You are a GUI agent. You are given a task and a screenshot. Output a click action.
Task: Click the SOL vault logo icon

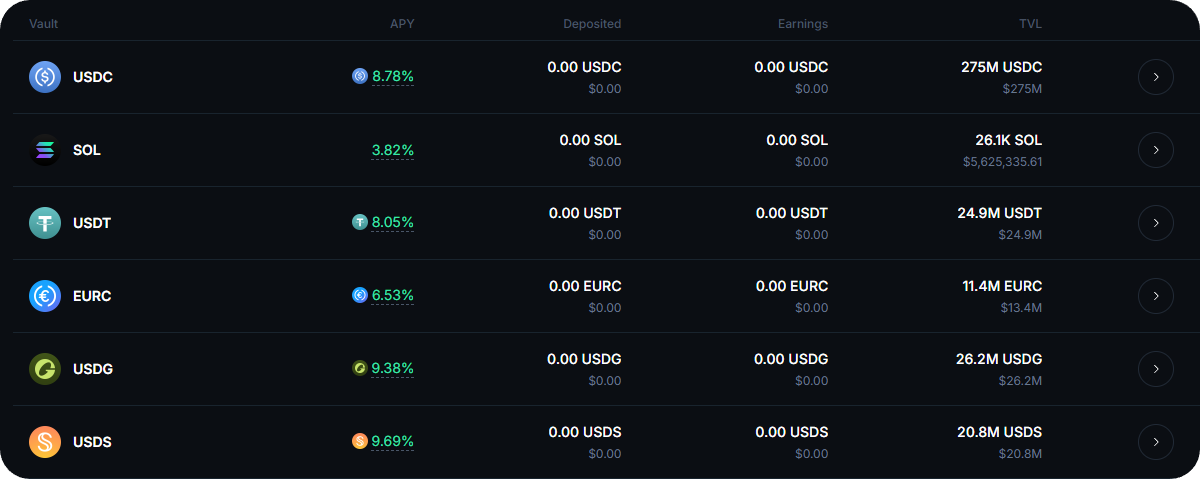click(45, 150)
